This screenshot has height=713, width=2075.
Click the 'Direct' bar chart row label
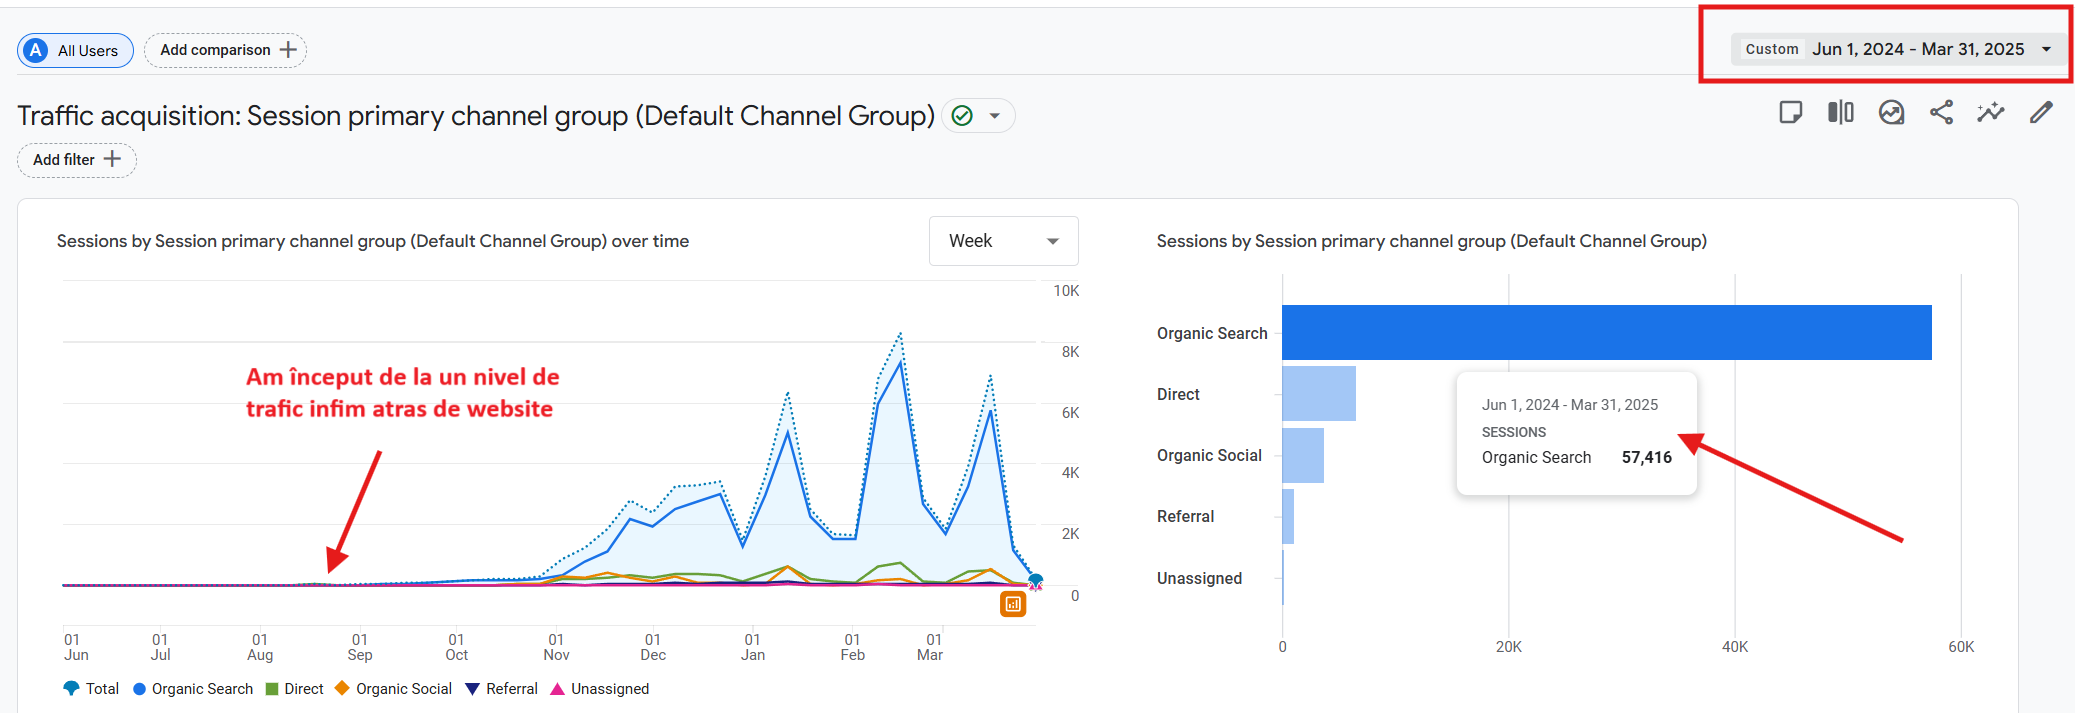(x=1178, y=394)
